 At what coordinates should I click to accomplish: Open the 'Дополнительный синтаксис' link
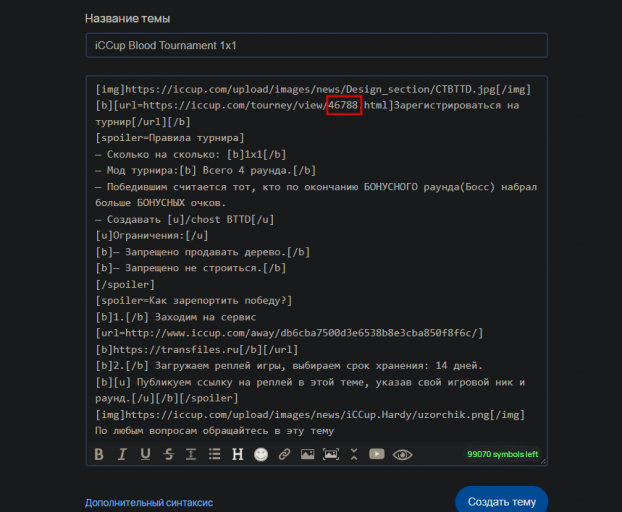coord(149,502)
